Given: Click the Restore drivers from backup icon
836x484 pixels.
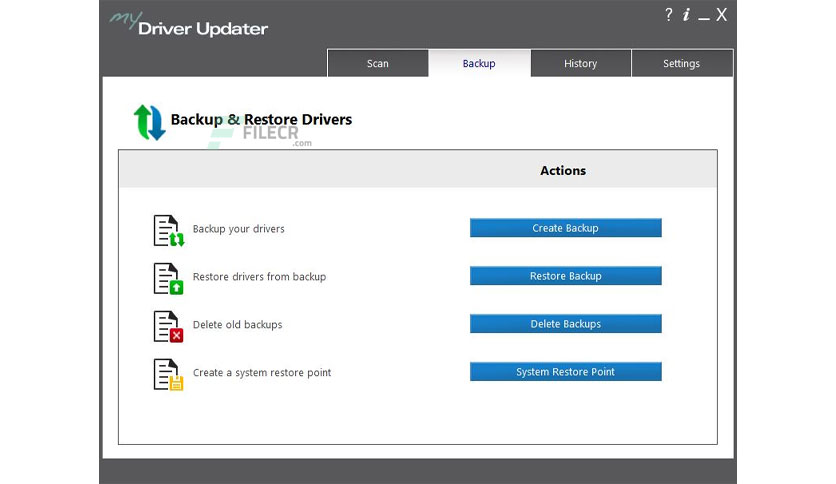Looking at the screenshot, I should pyautogui.click(x=168, y=278).
